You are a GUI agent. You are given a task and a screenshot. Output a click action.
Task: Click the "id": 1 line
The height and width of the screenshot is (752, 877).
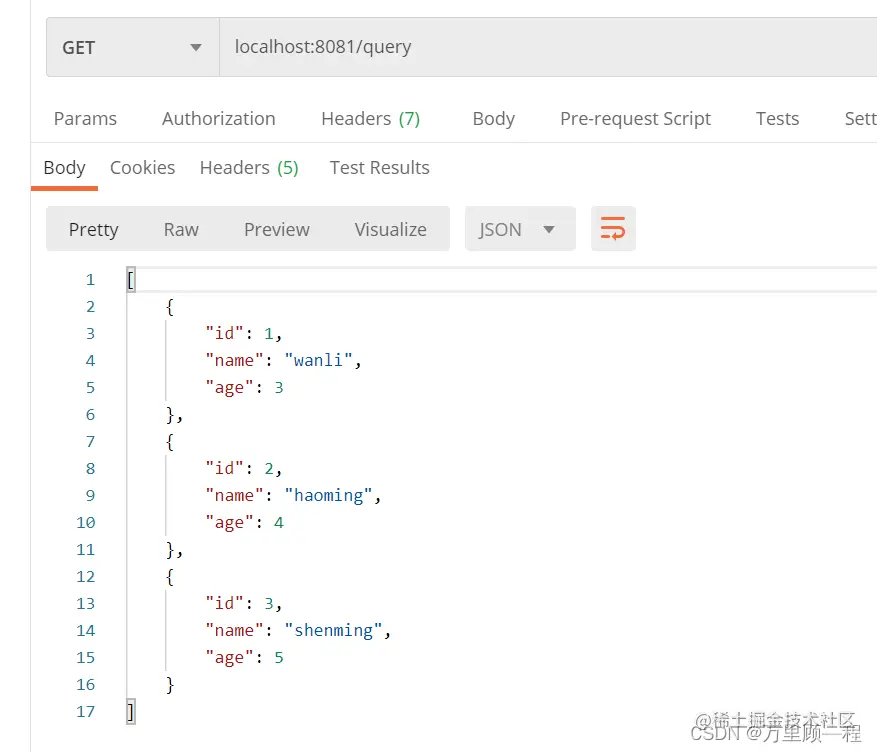pos(243,334)
